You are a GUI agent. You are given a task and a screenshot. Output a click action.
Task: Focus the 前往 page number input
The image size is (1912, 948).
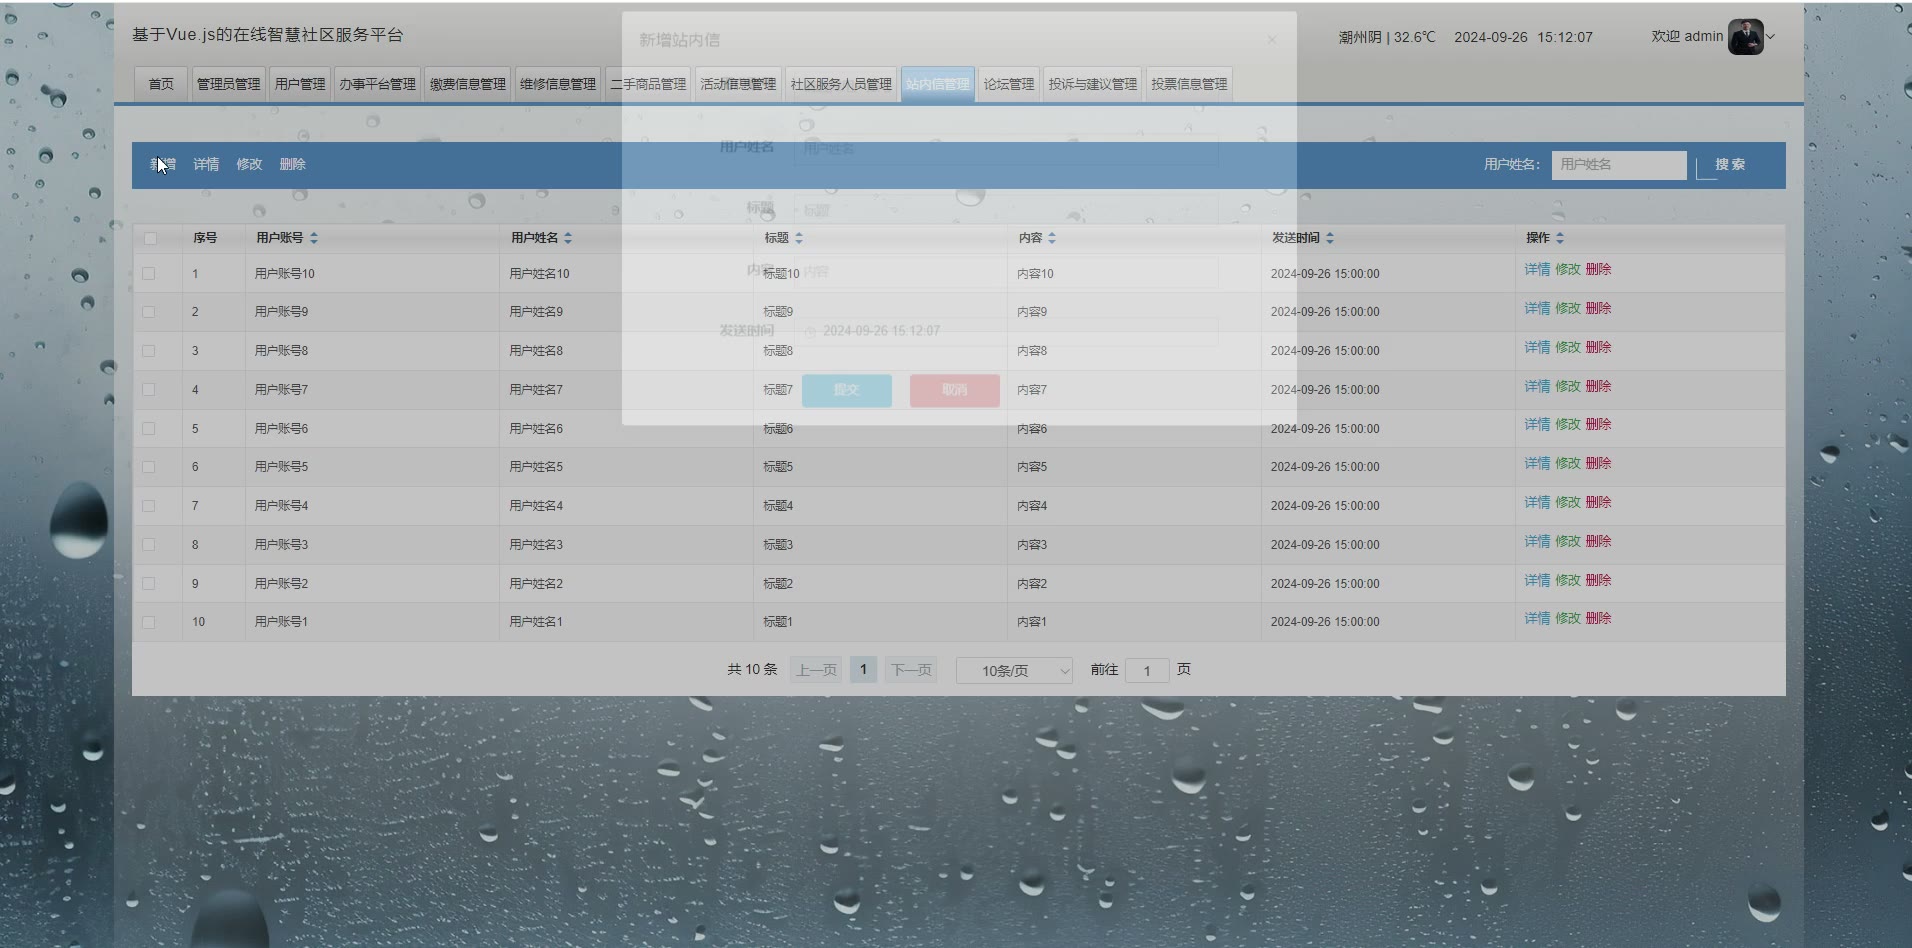click(x=1147, y=671)
